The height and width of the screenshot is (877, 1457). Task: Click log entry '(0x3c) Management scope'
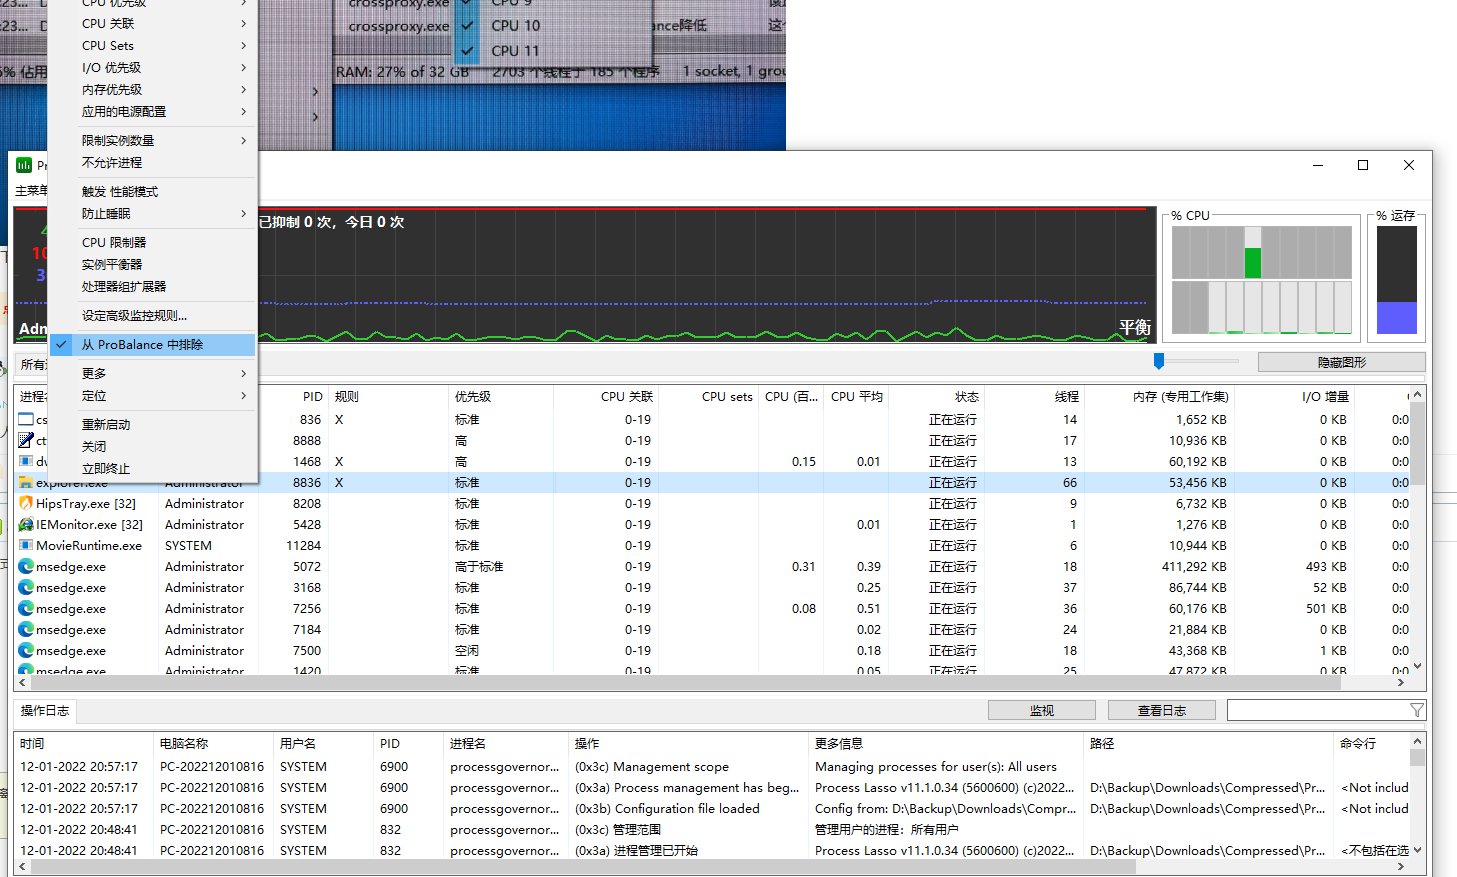652,766
